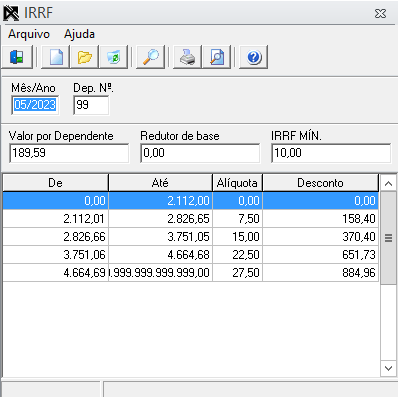Click the De column header
The height and width of the screenshot is (397, 398).
tap(56, 183)
